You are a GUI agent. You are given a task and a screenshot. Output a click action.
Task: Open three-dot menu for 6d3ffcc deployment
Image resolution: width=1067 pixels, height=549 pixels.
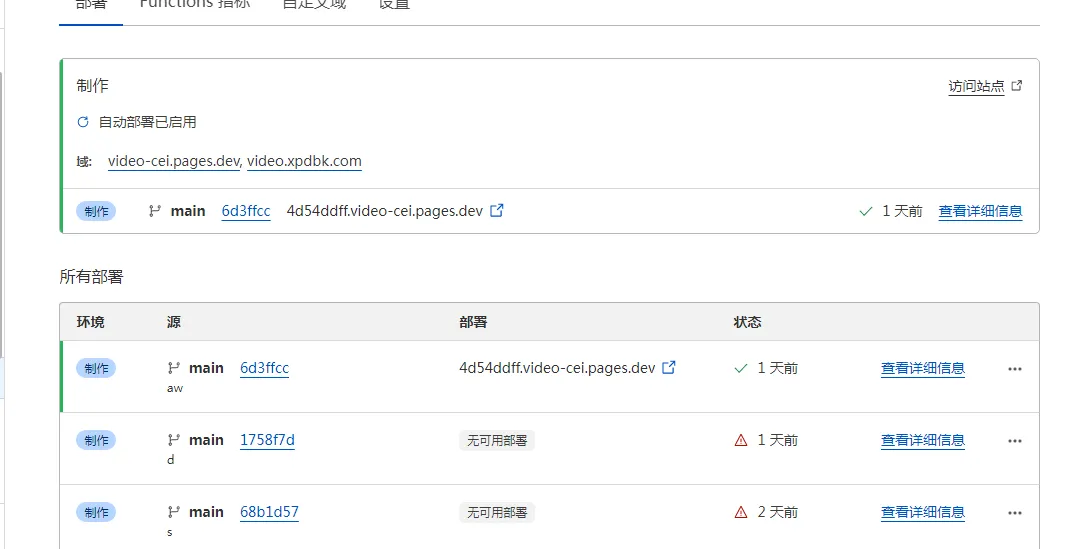(1015, 369)
